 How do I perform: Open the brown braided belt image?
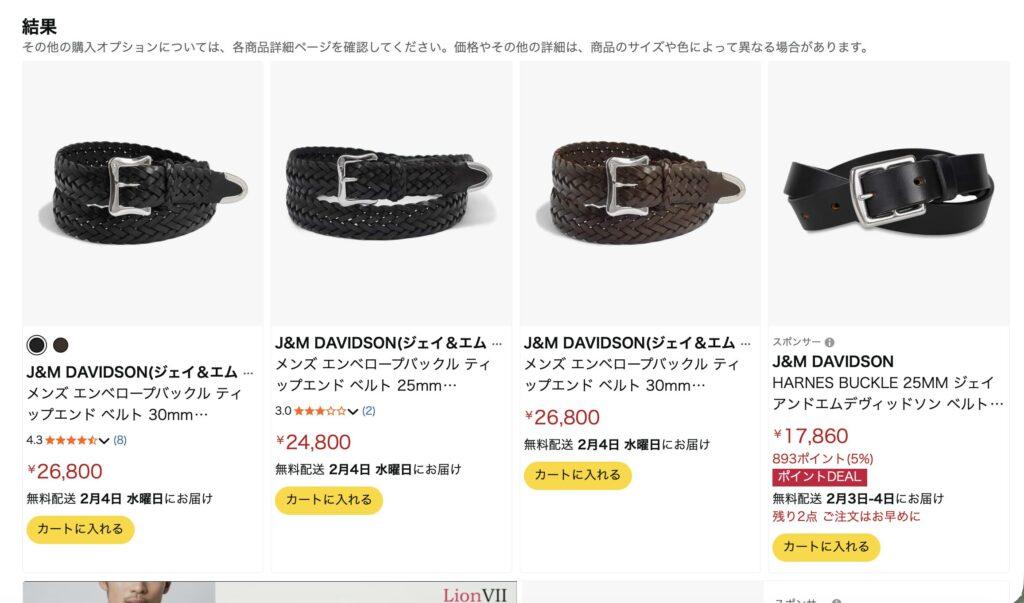tap(640, 194)
